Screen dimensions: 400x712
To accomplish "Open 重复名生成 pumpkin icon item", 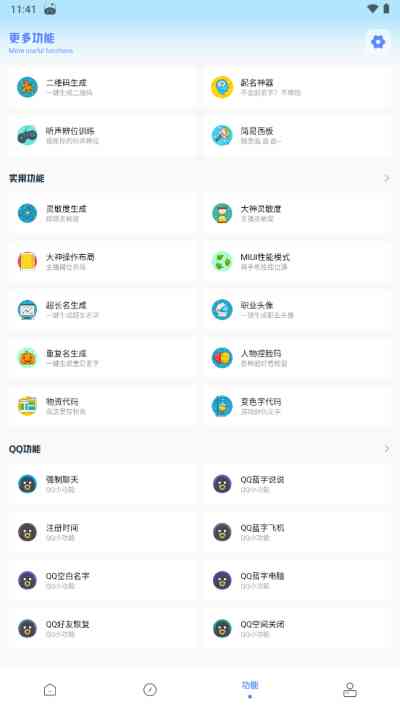I will click(102, 357).
